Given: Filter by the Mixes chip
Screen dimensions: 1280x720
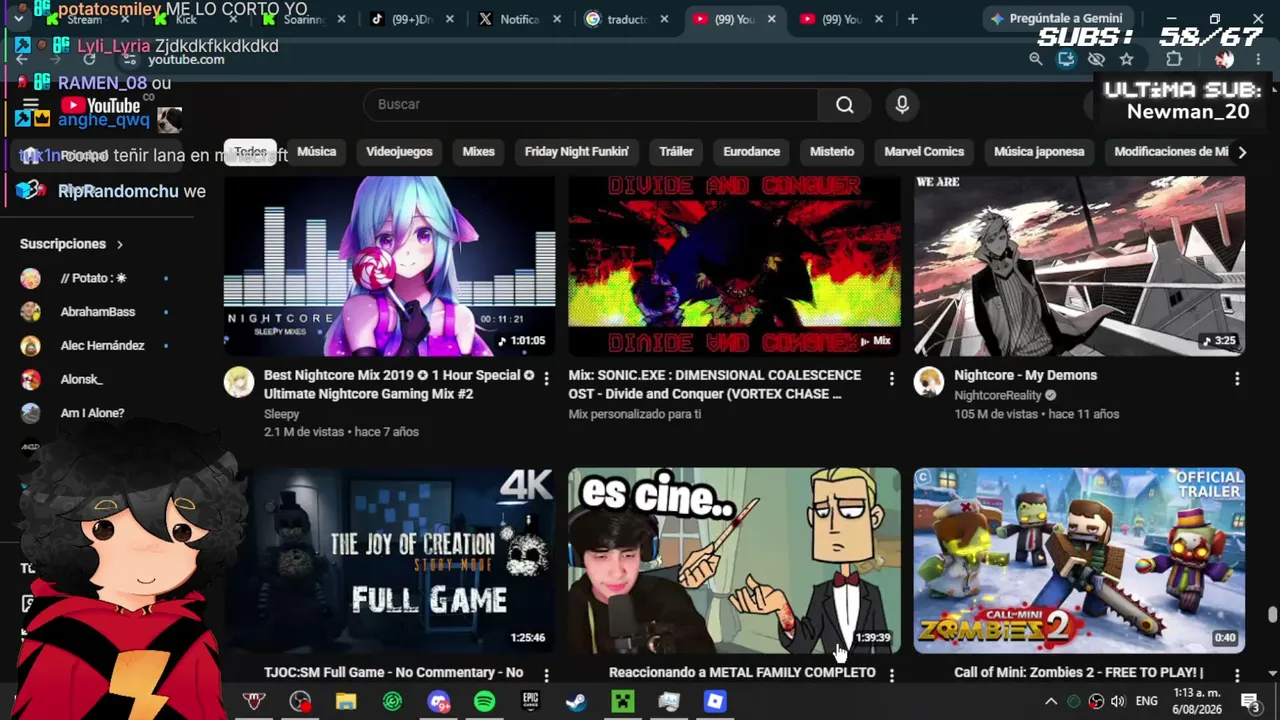Looking at the screenshot, I should tap(478, 152).
